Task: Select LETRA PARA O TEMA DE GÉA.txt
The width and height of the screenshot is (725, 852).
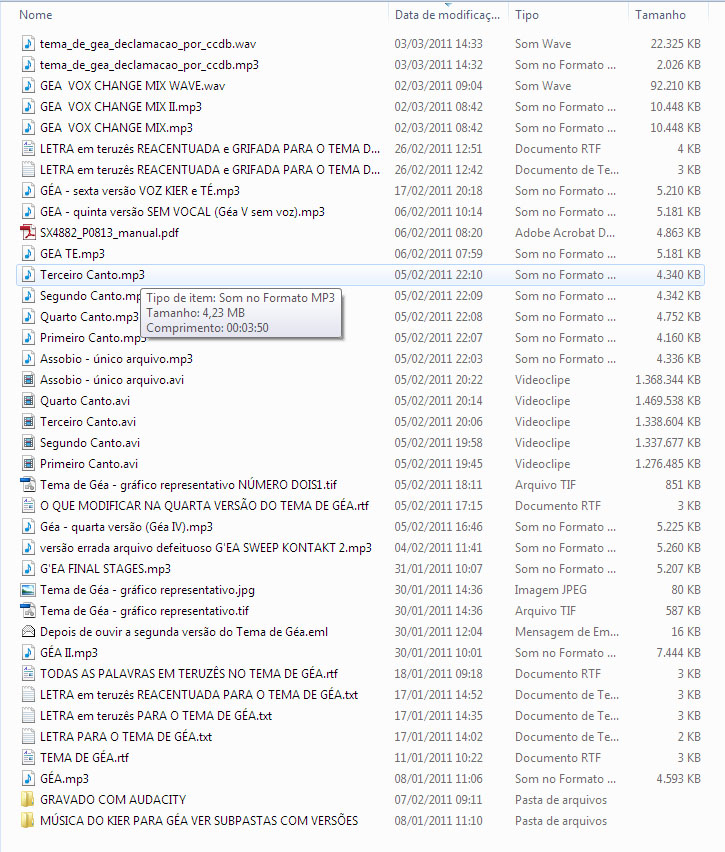Action: (x=125, y=737)
